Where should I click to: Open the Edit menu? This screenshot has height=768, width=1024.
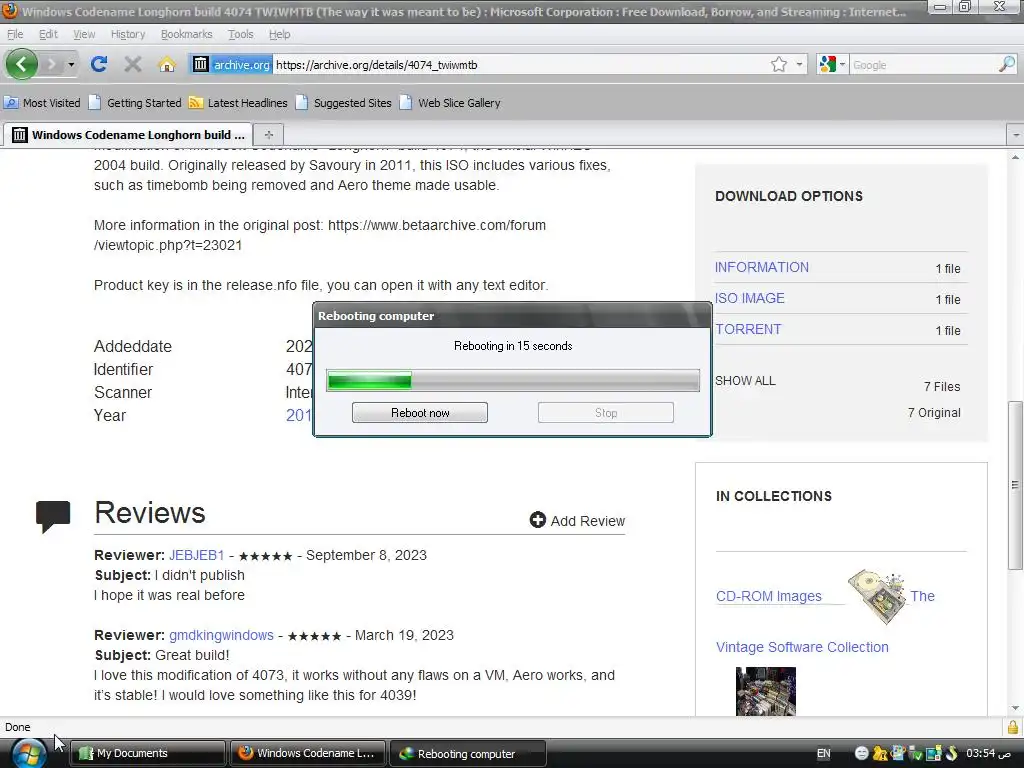pyautogui.click(x=48, y=34)
